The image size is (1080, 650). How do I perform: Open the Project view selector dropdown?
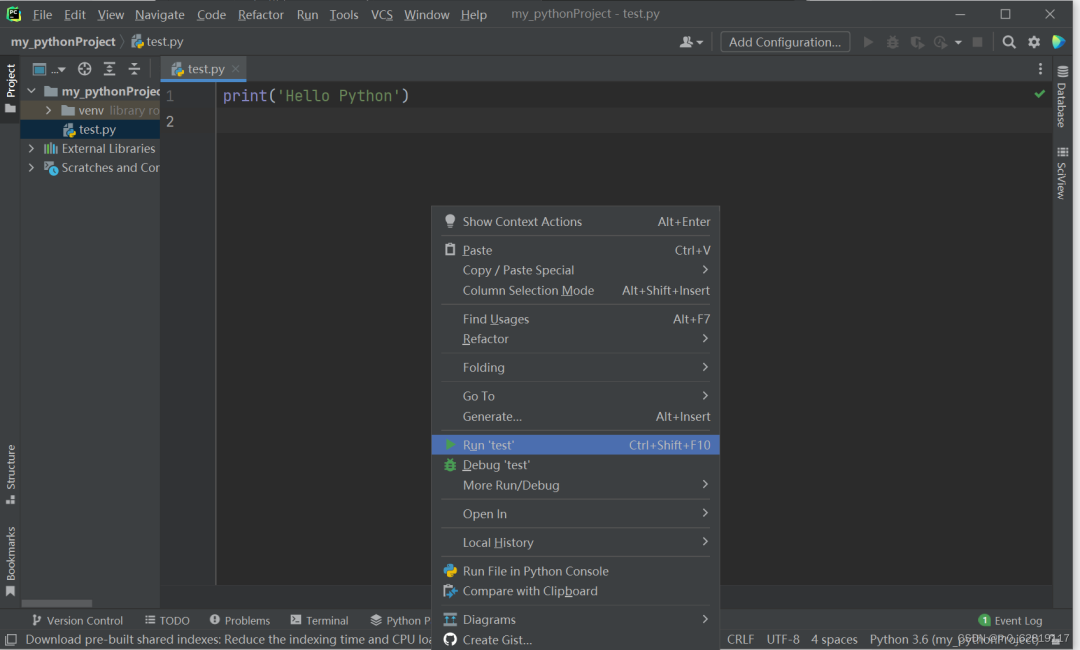click(48, 69)
